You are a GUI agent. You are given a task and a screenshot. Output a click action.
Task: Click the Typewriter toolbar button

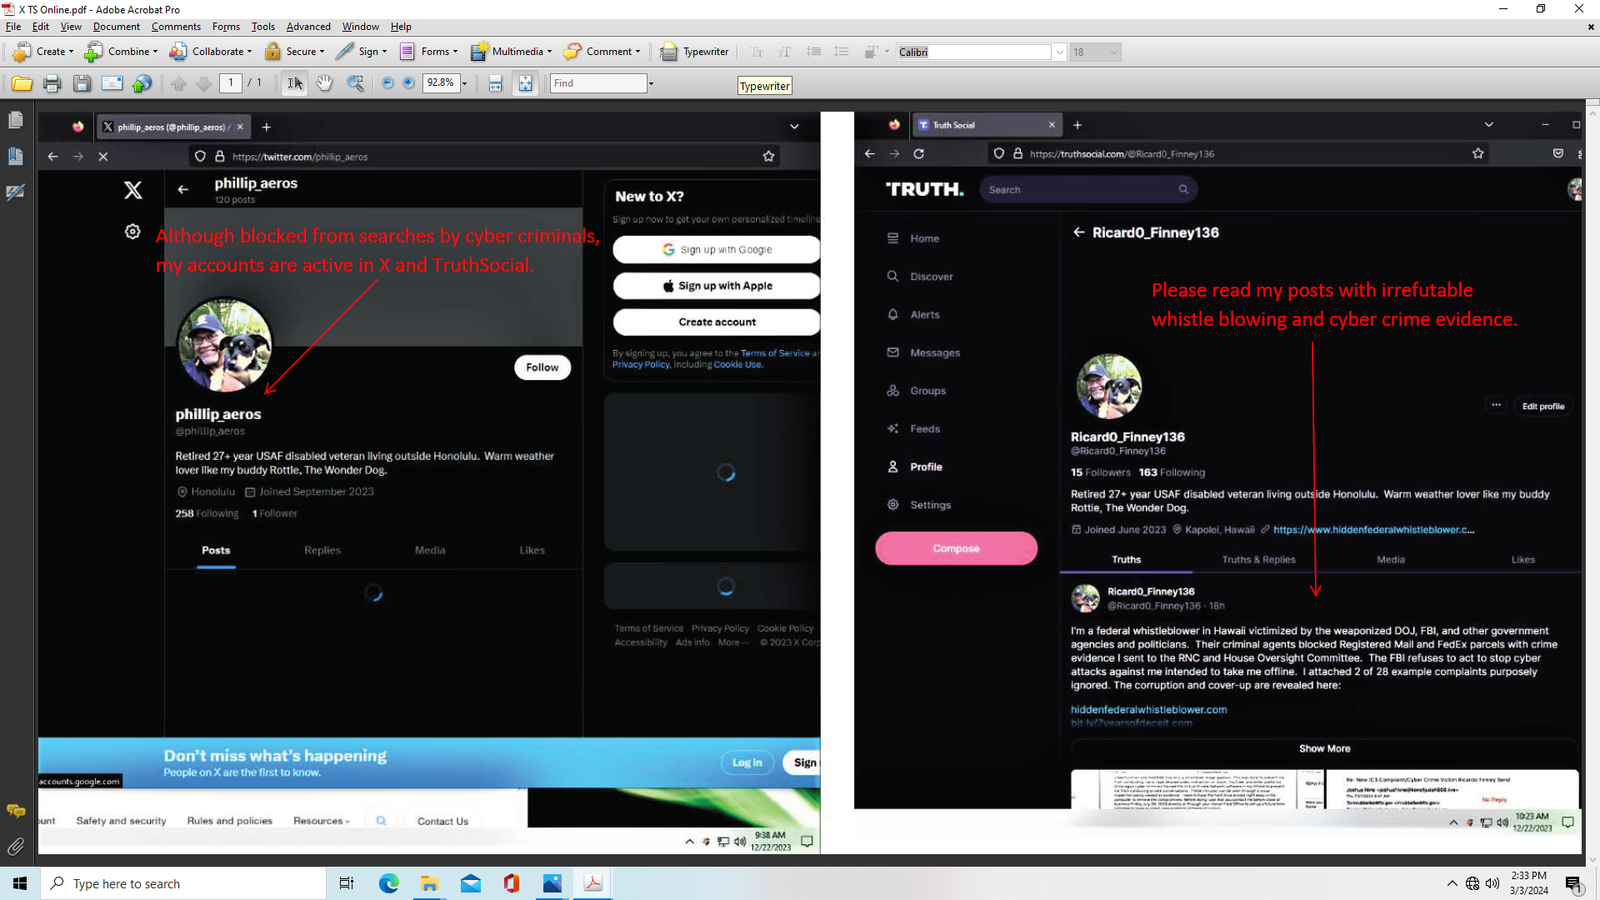tap(695, 52)
